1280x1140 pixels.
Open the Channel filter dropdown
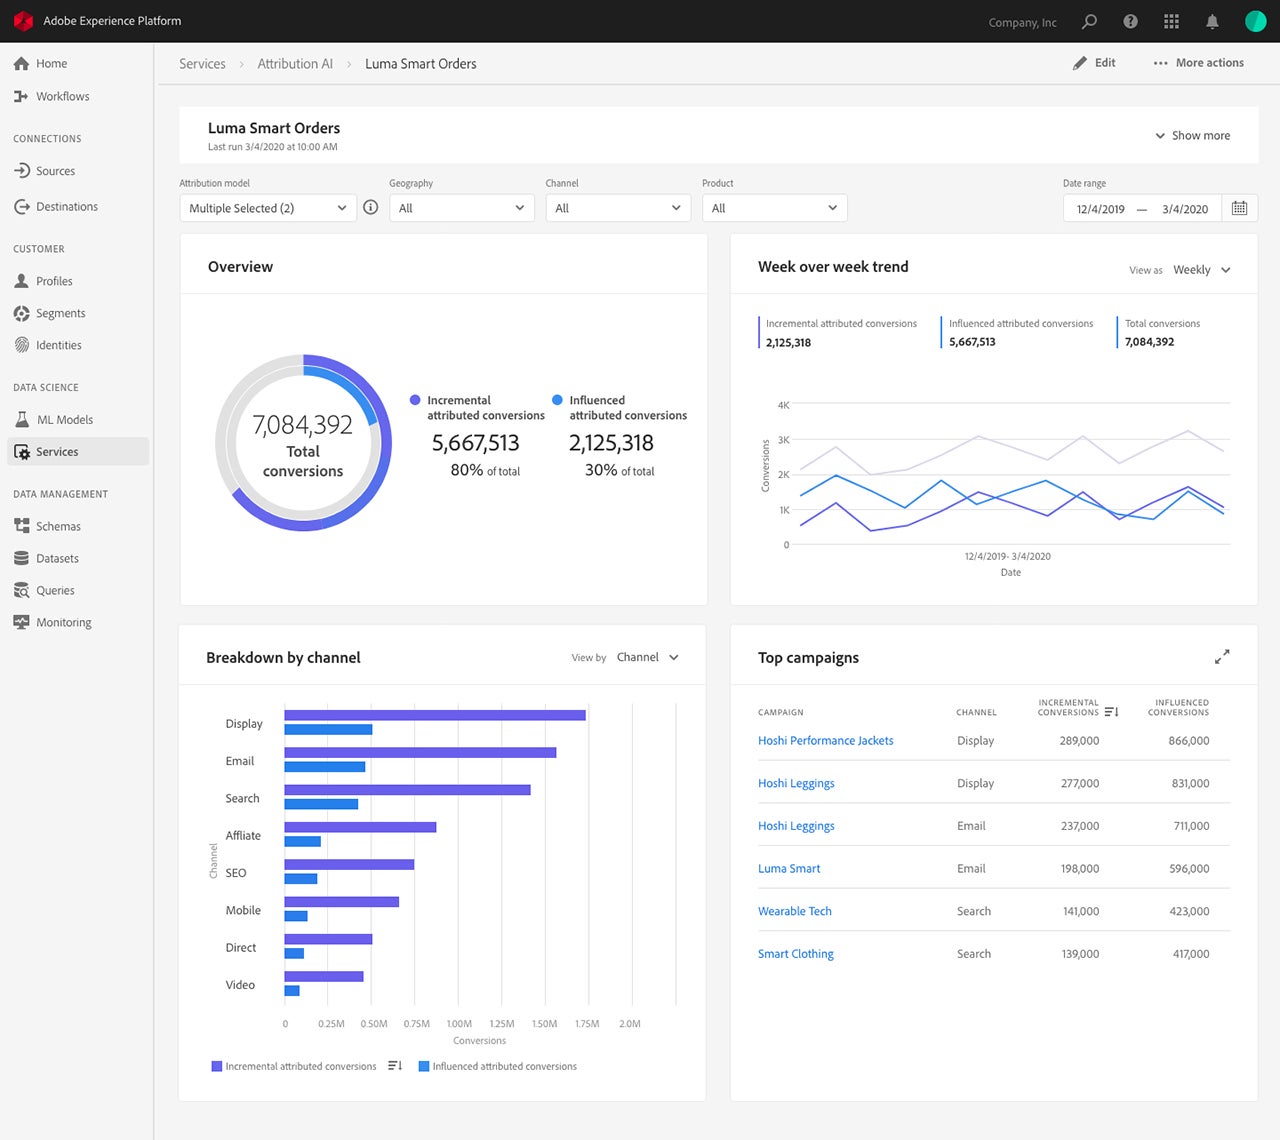618,208
